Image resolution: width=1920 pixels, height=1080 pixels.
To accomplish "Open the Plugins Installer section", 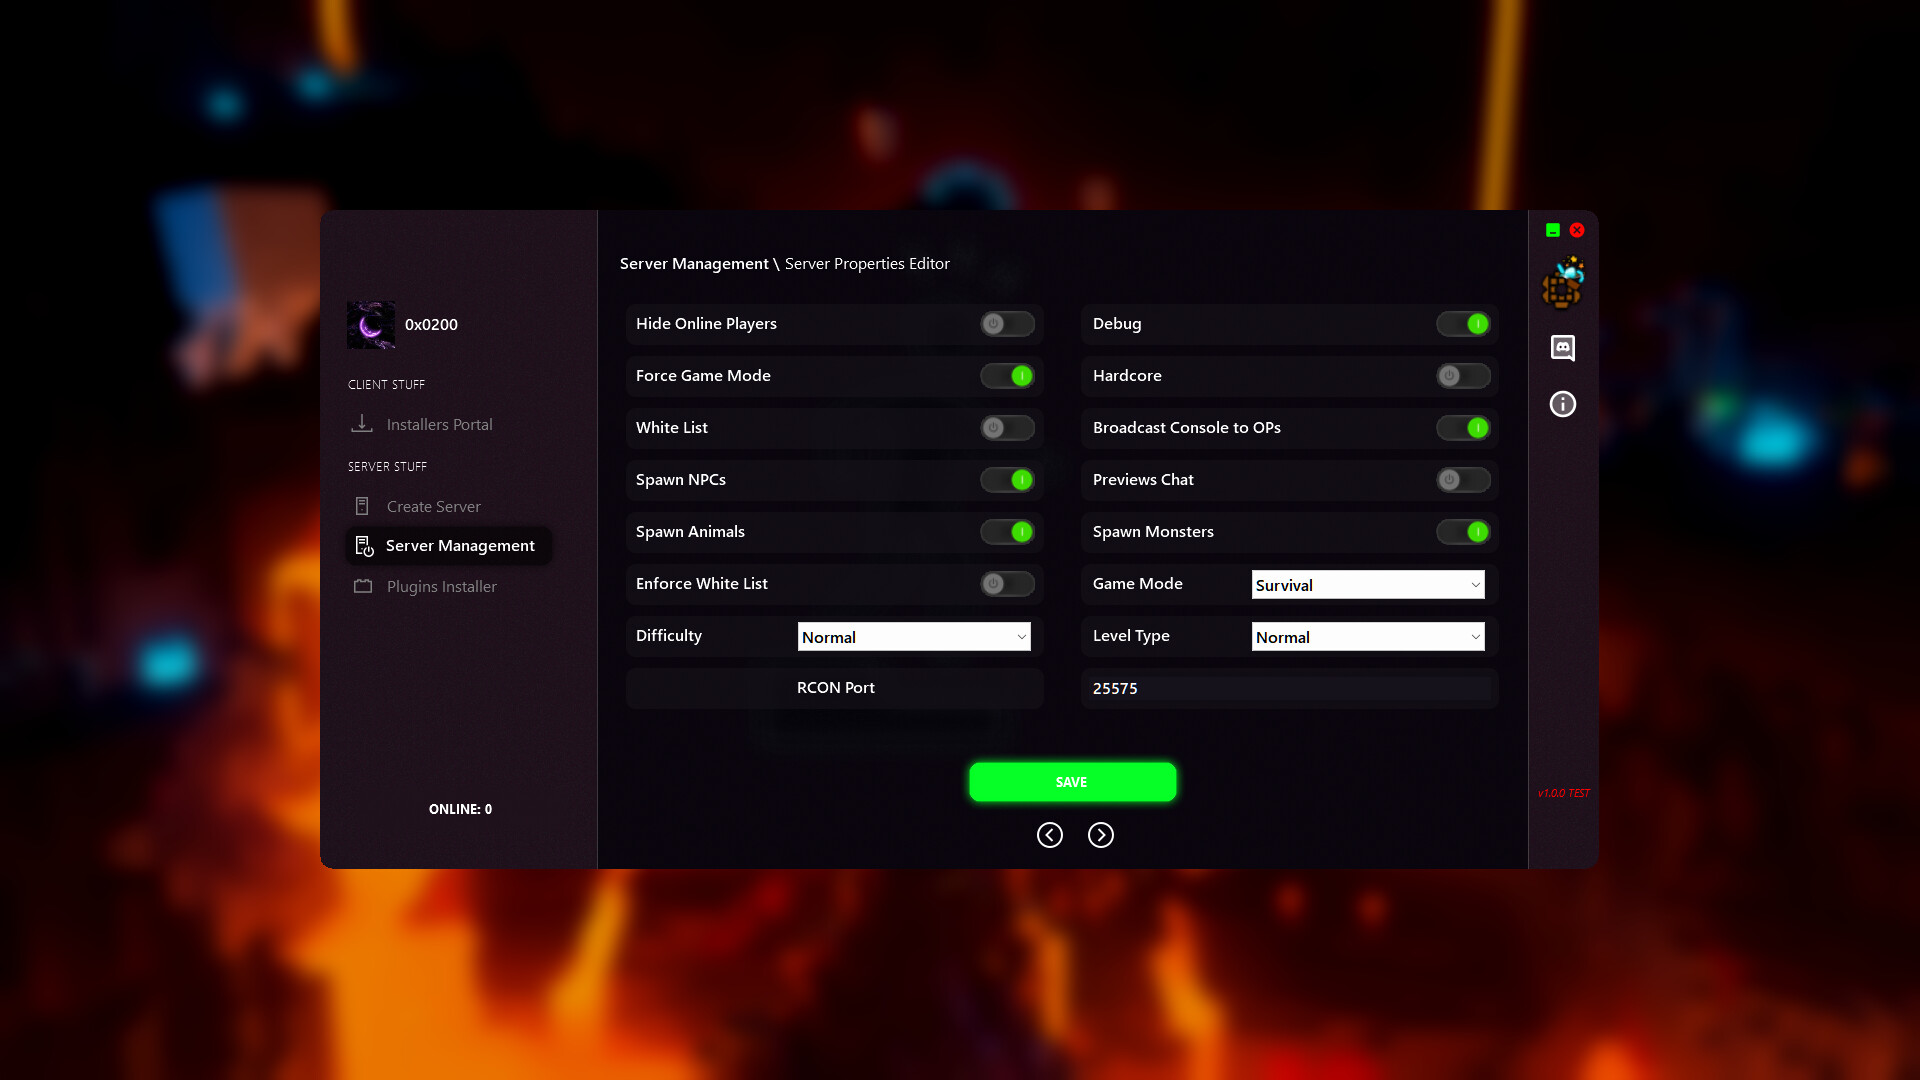I will (x=441, y=586).
